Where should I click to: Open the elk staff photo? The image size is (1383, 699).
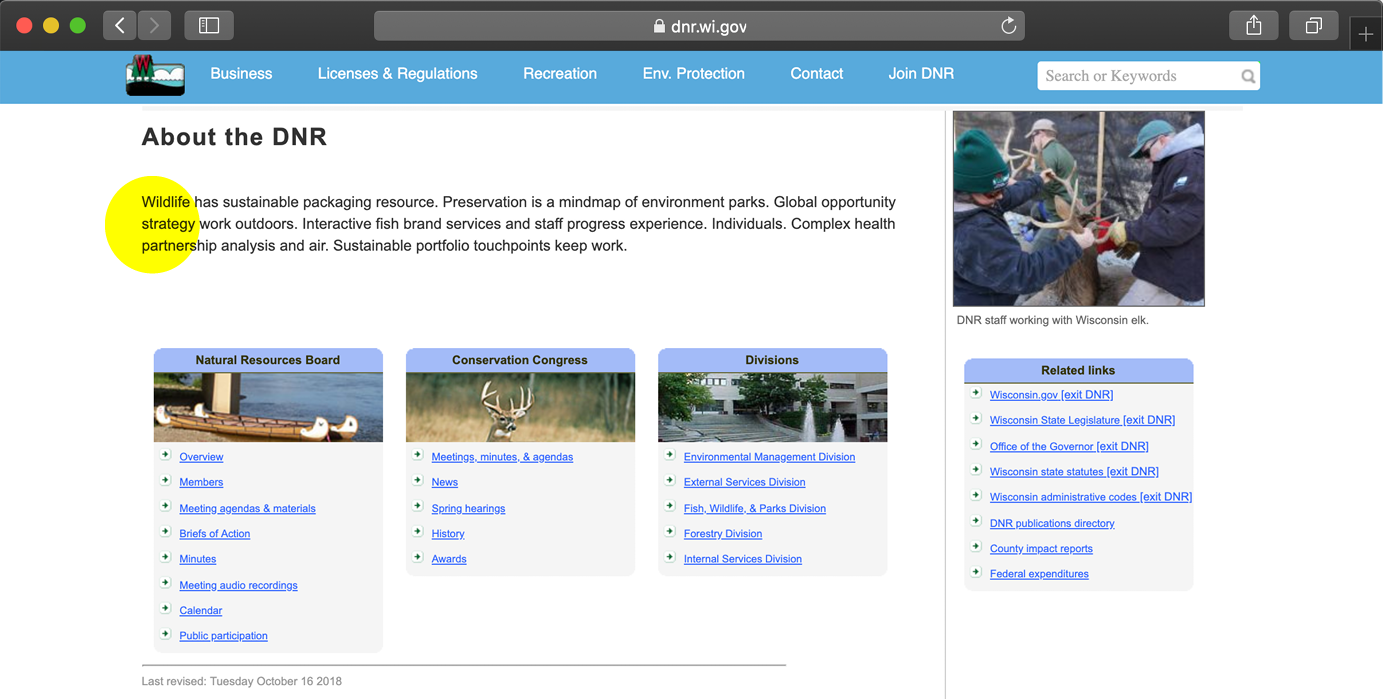click(1079, 209)
